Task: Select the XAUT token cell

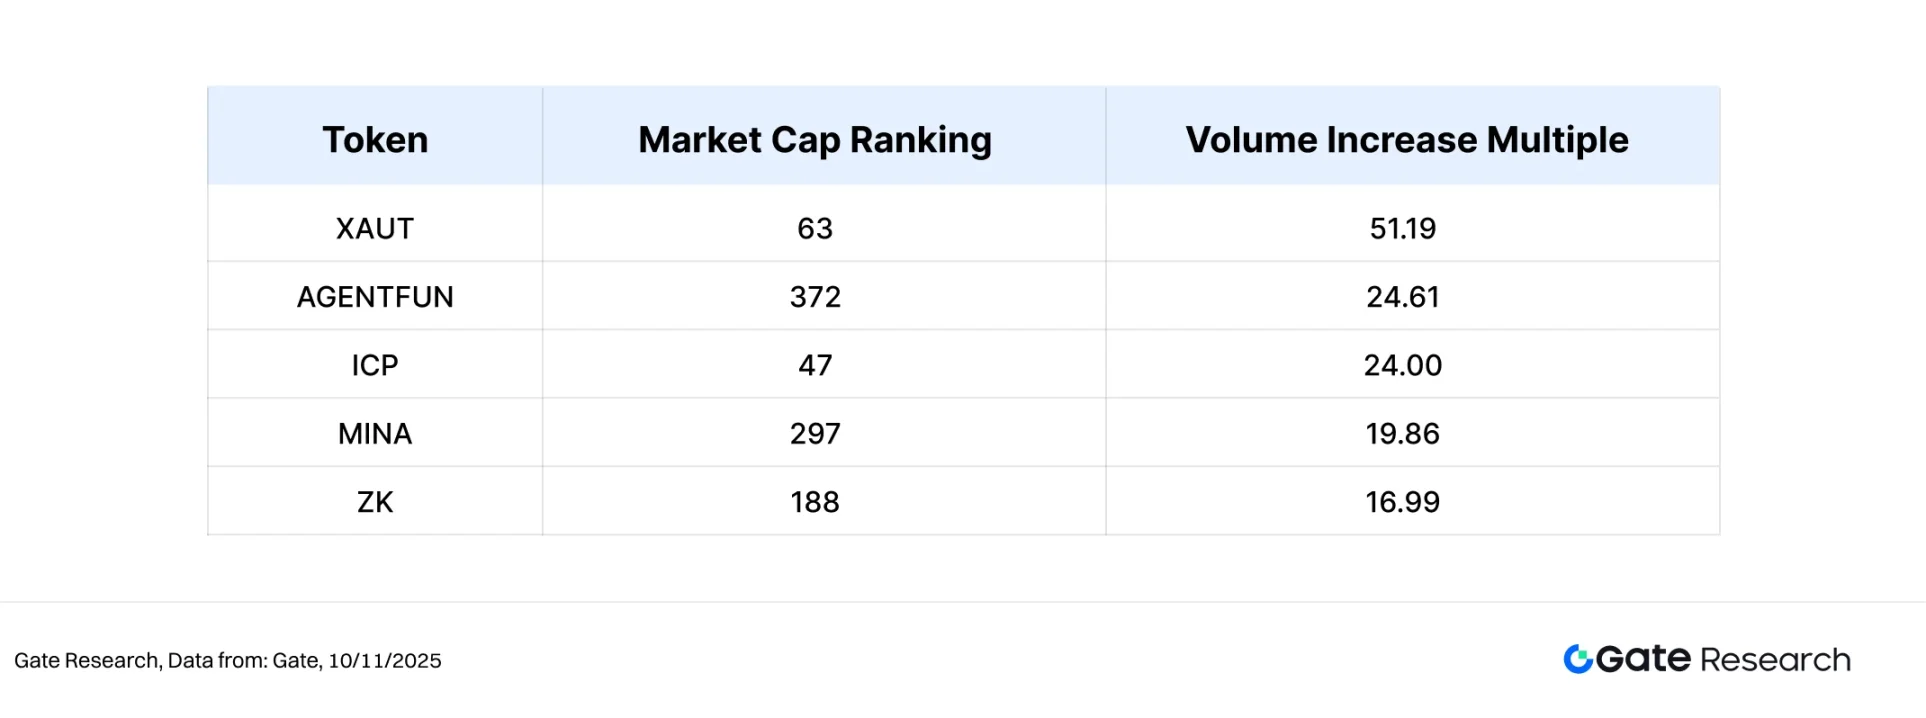Action: tap(375, 229)
